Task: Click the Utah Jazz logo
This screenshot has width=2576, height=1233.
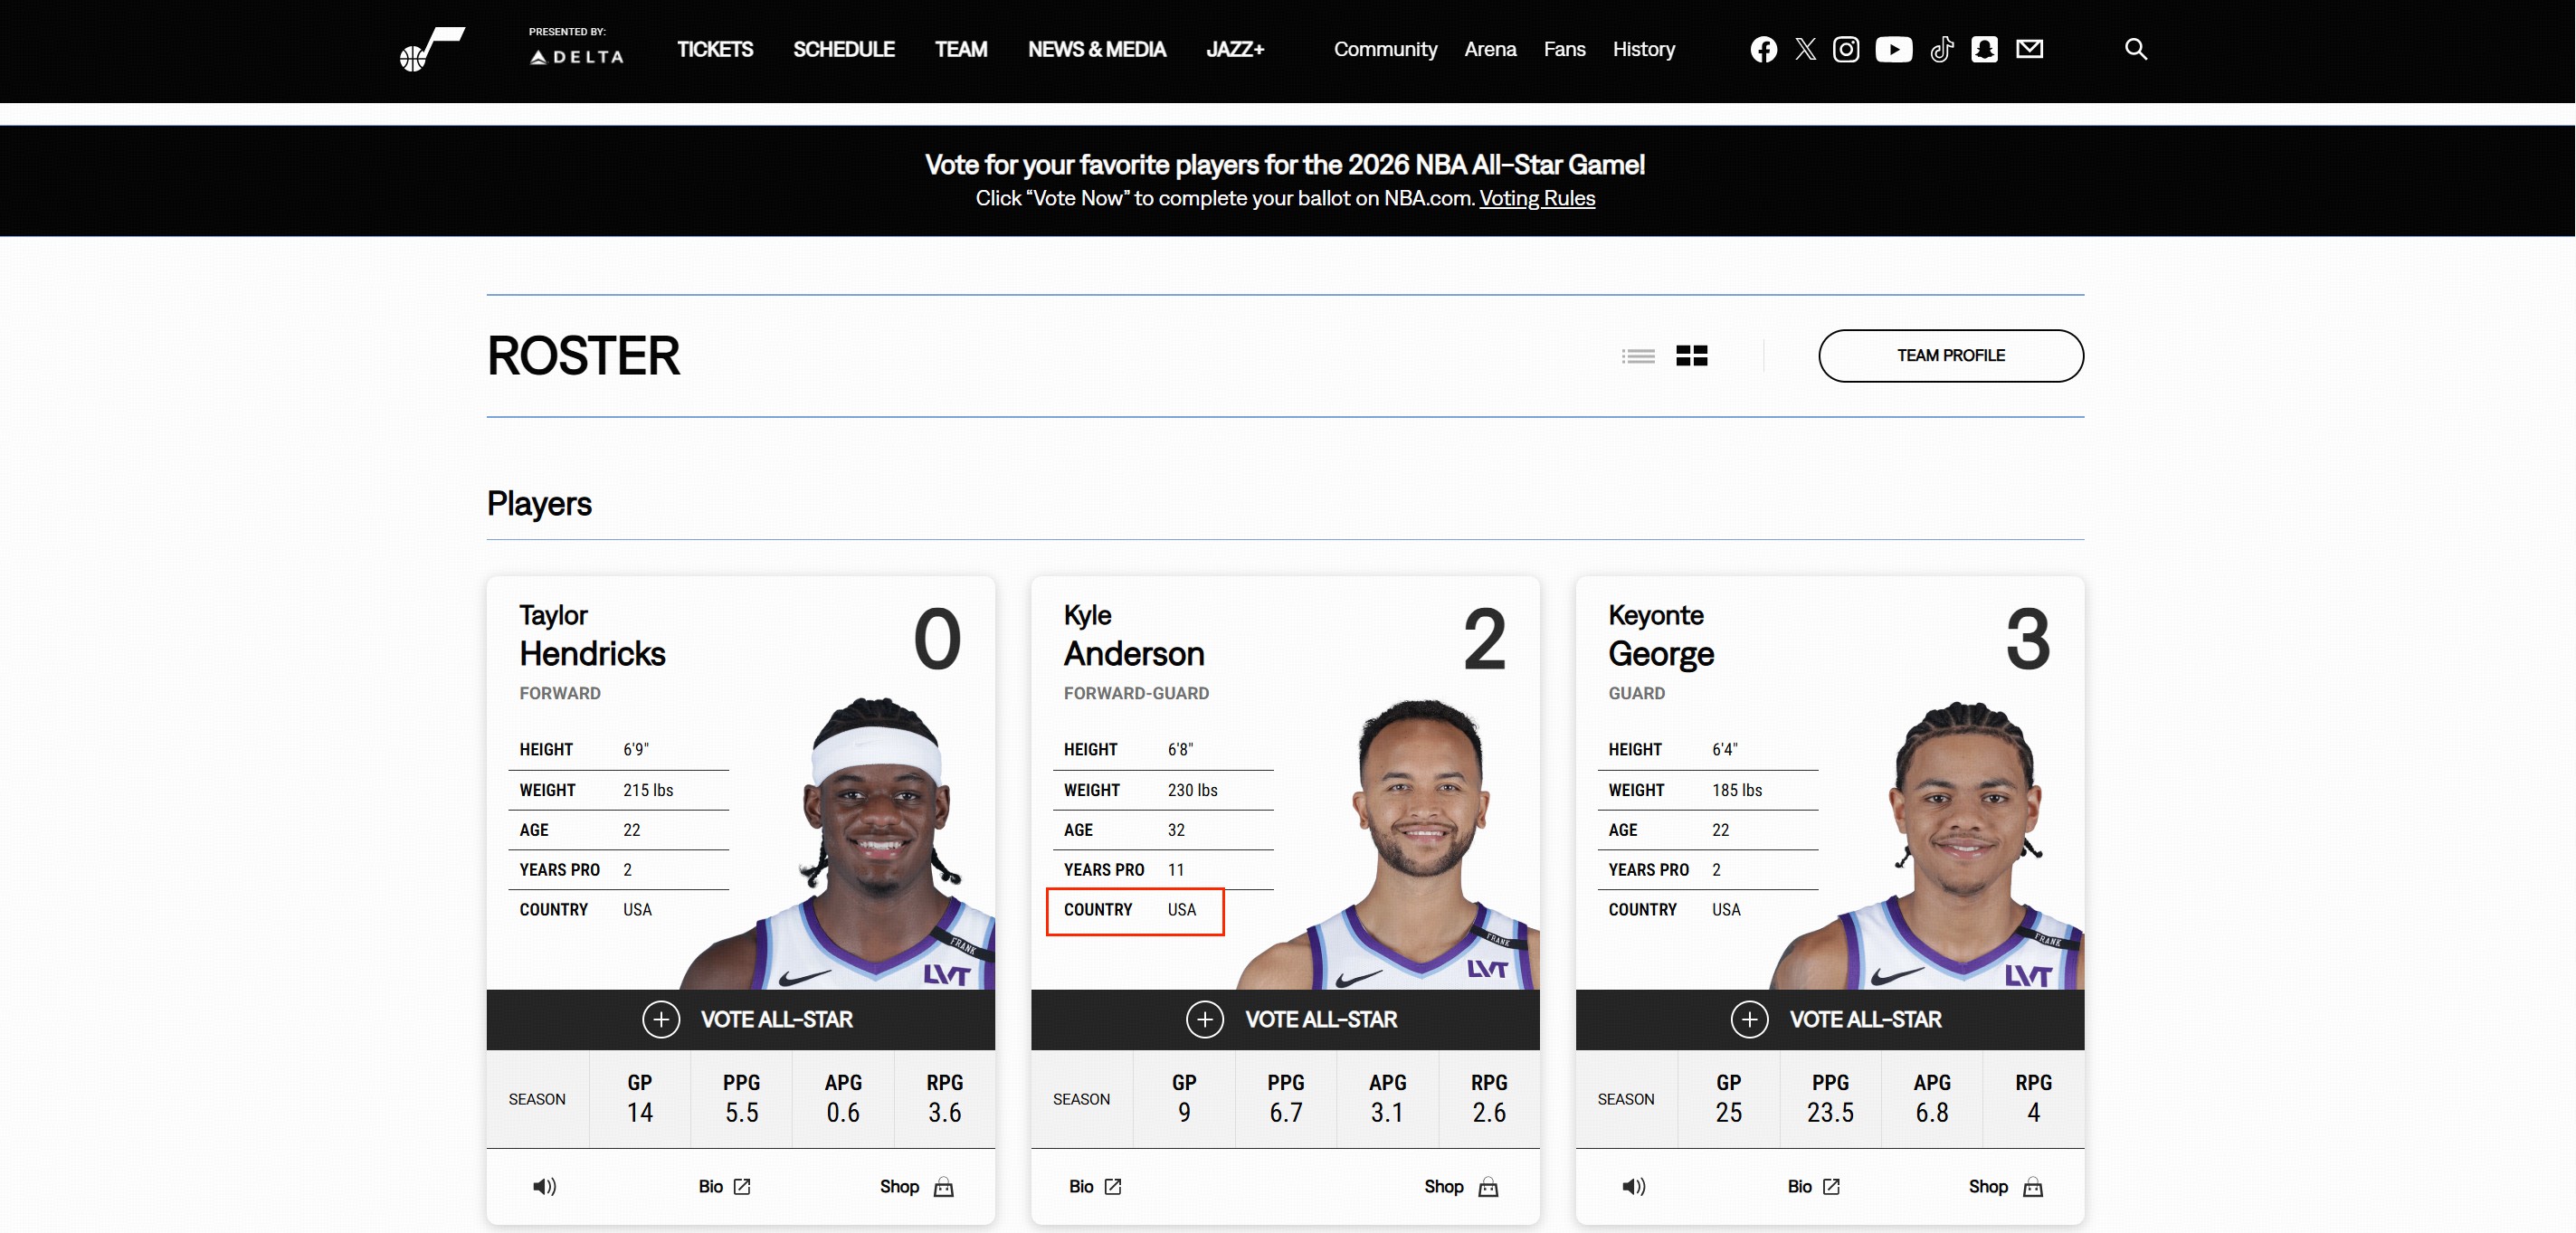Action: 432,49
